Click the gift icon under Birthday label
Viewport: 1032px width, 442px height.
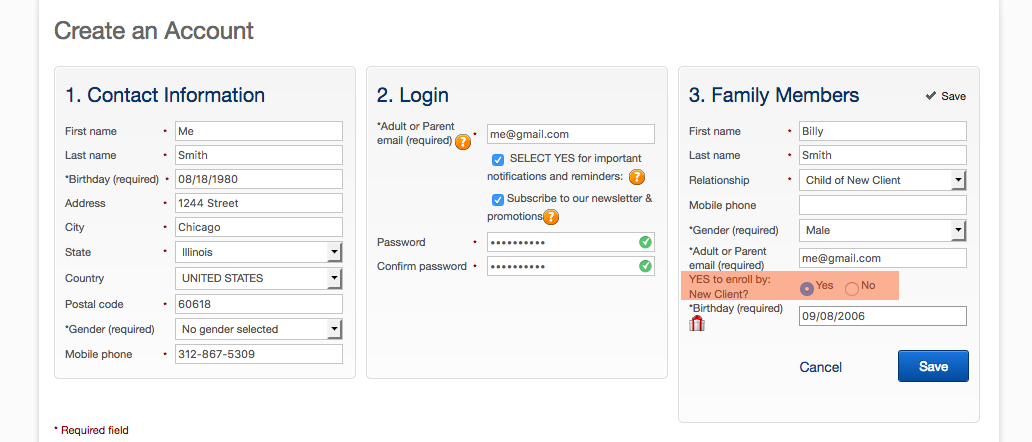point(697,324)
